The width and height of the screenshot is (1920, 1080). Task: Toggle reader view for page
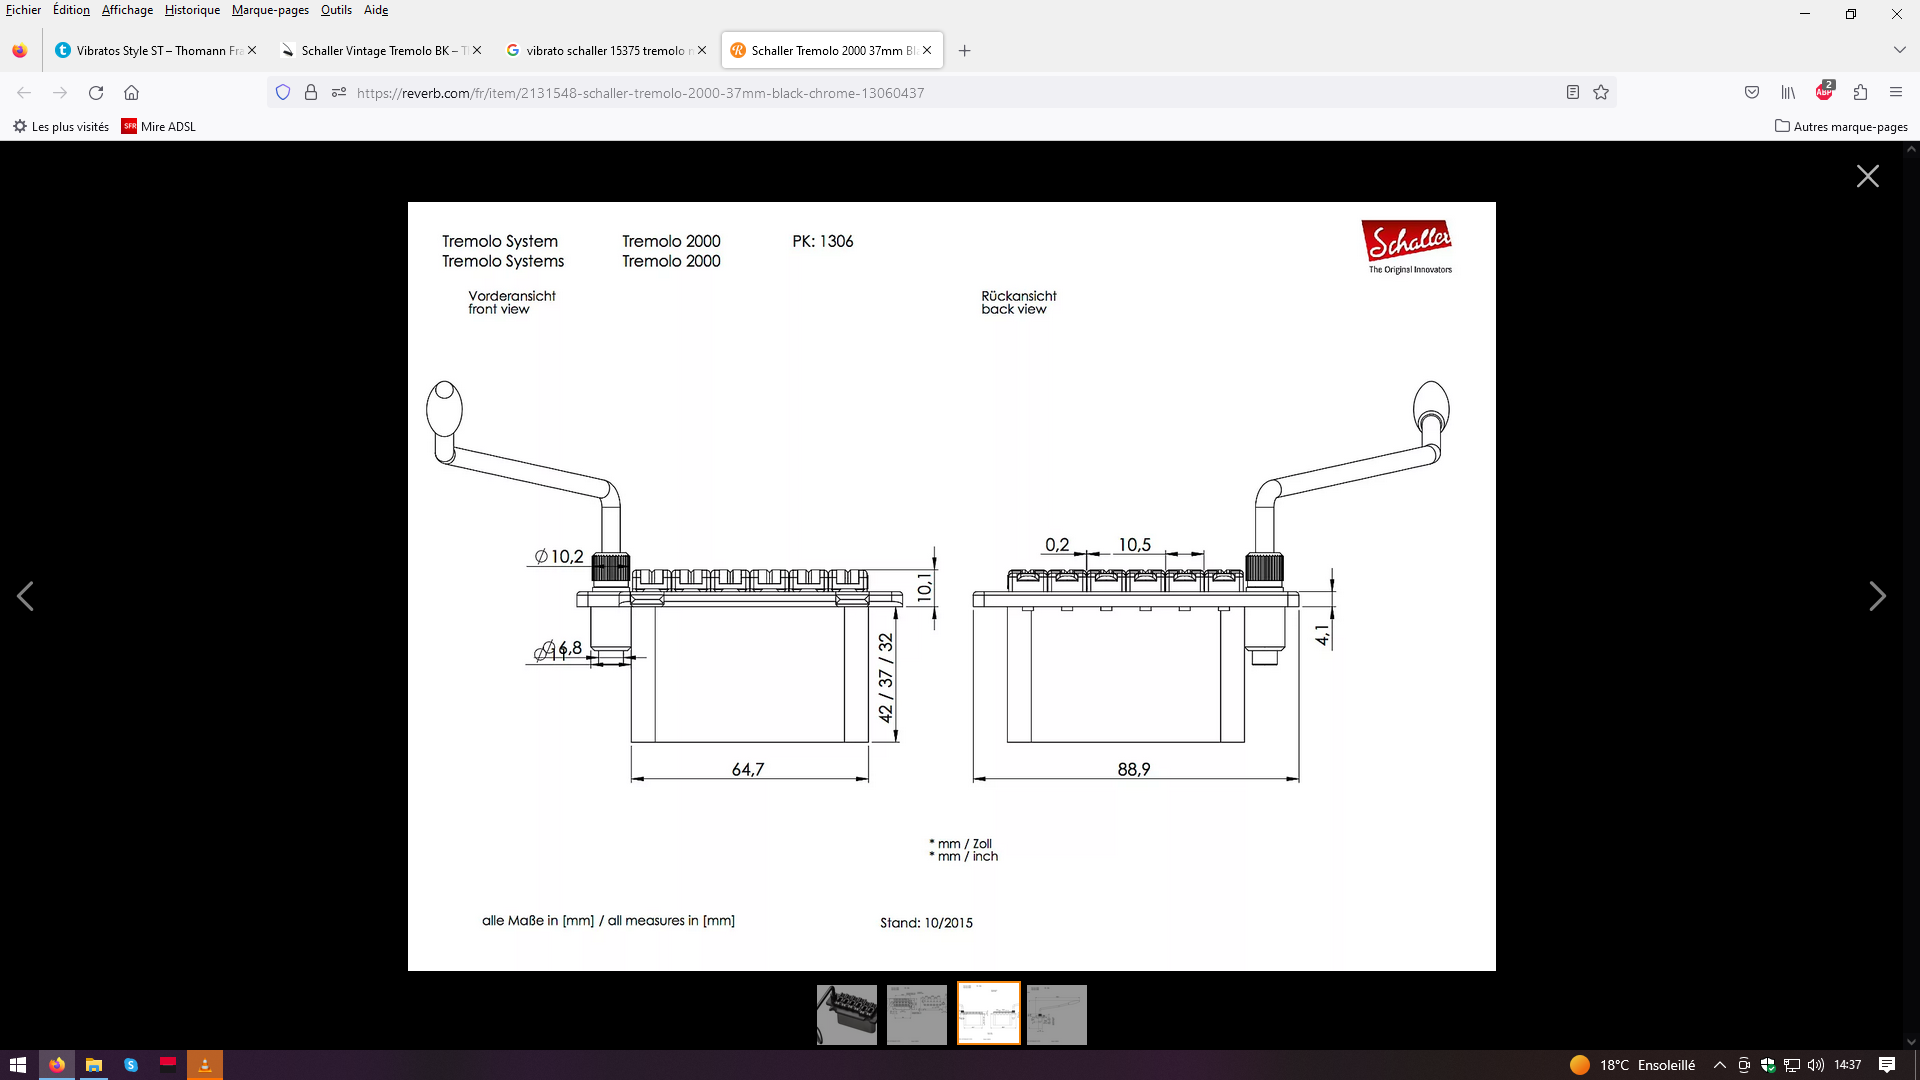(x=1573, y=92)
